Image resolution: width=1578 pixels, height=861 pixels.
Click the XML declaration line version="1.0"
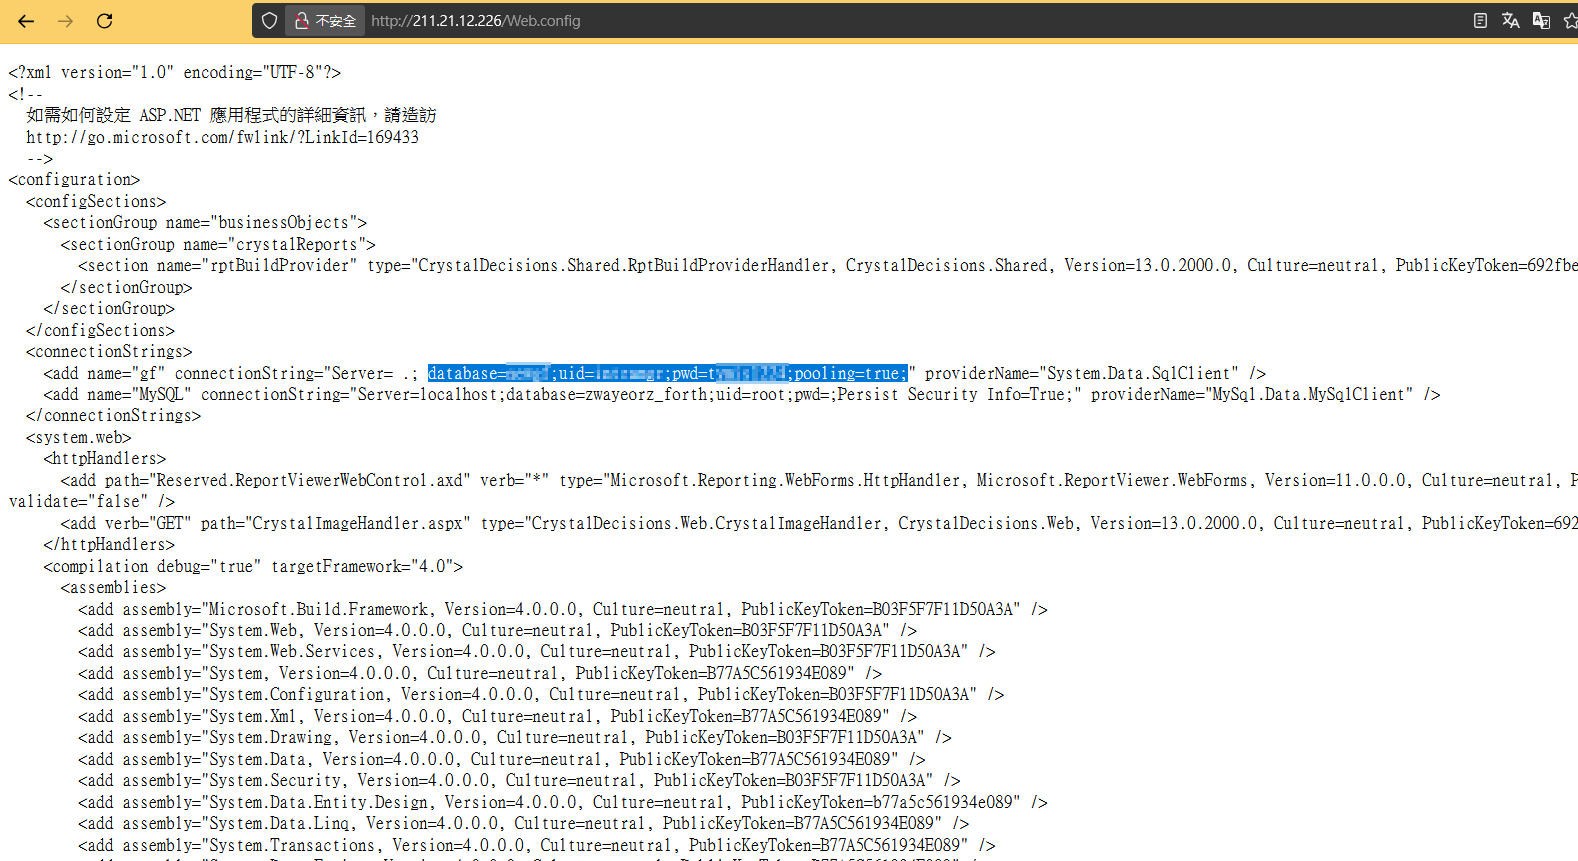click(175, 72)
